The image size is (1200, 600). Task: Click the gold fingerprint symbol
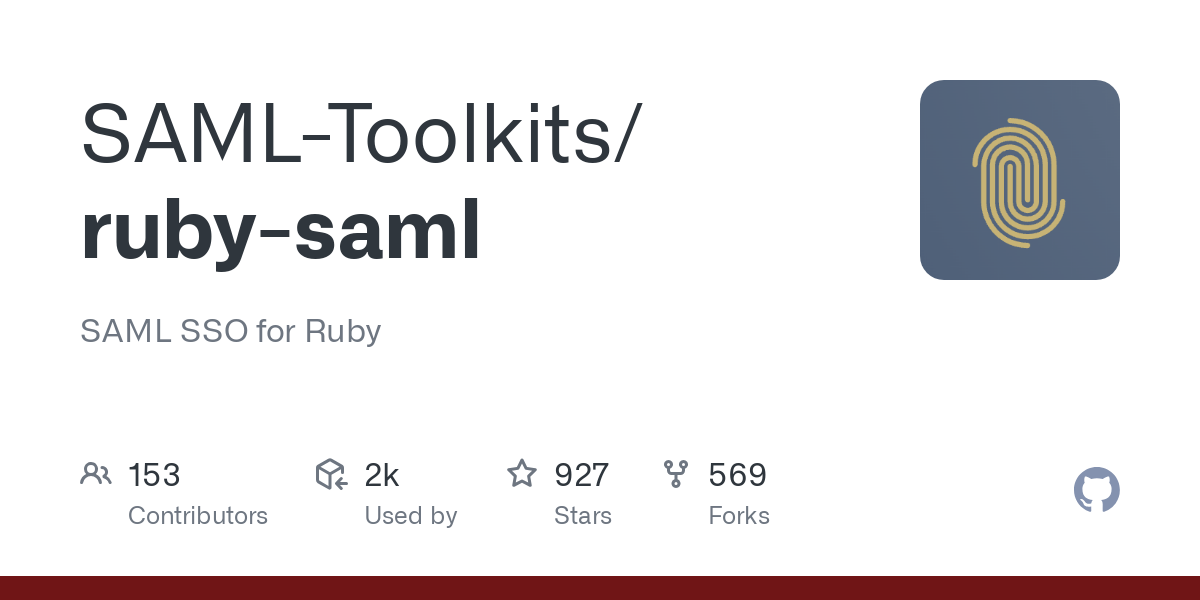[1019, 181]
